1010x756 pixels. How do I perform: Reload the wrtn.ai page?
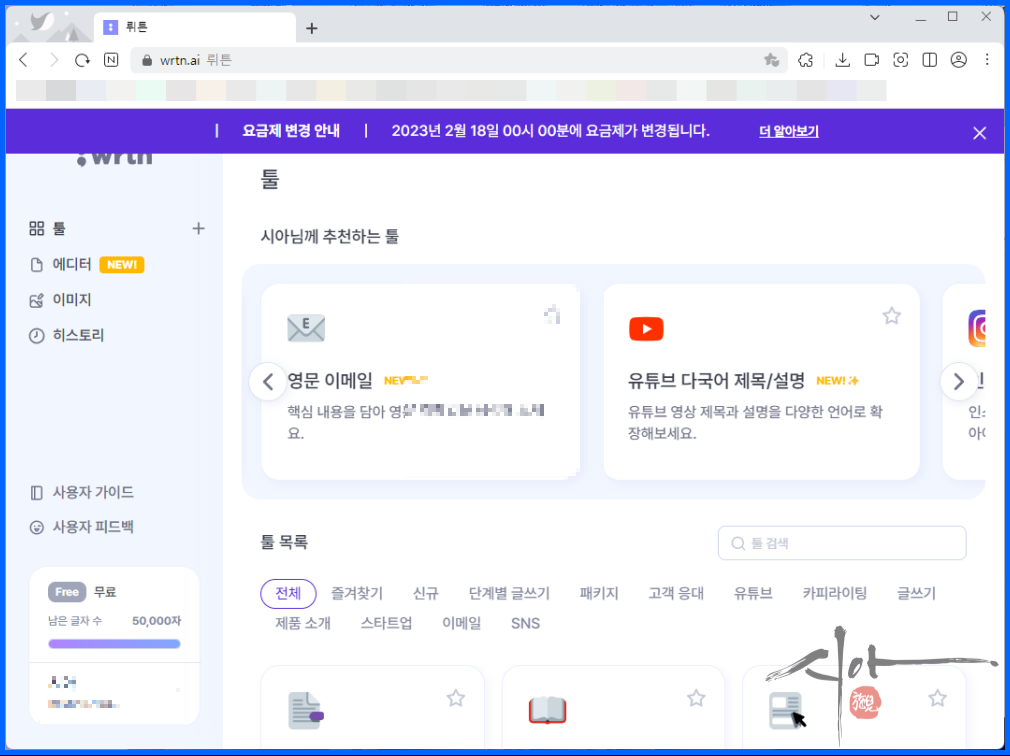pos(82,60)
